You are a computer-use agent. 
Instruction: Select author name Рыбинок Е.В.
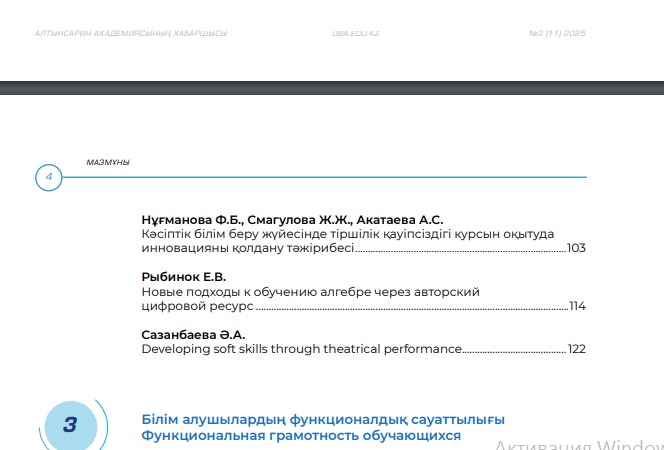coord(184,277)
